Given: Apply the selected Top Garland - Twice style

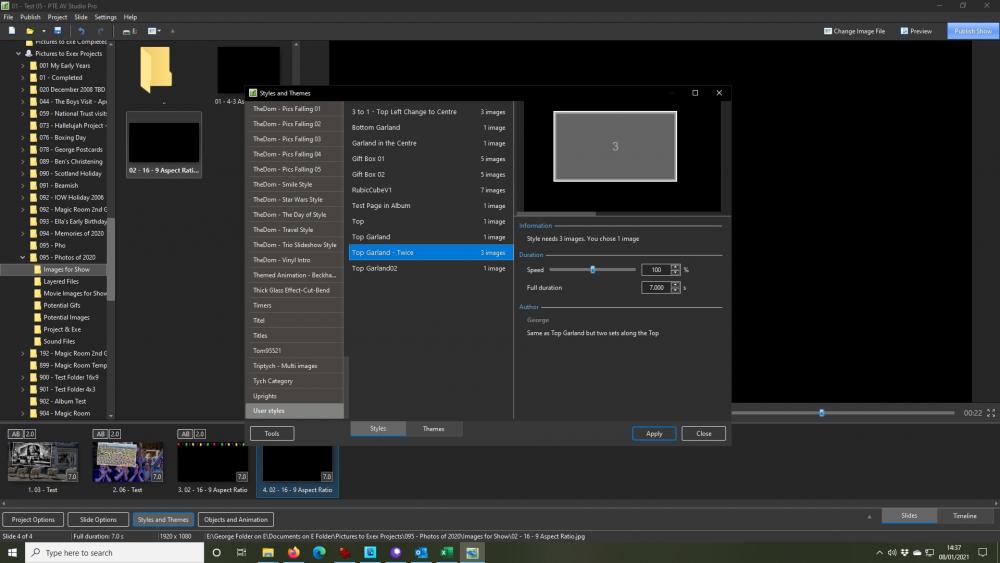Looking at the screenshot, I should tap(654, 434).
